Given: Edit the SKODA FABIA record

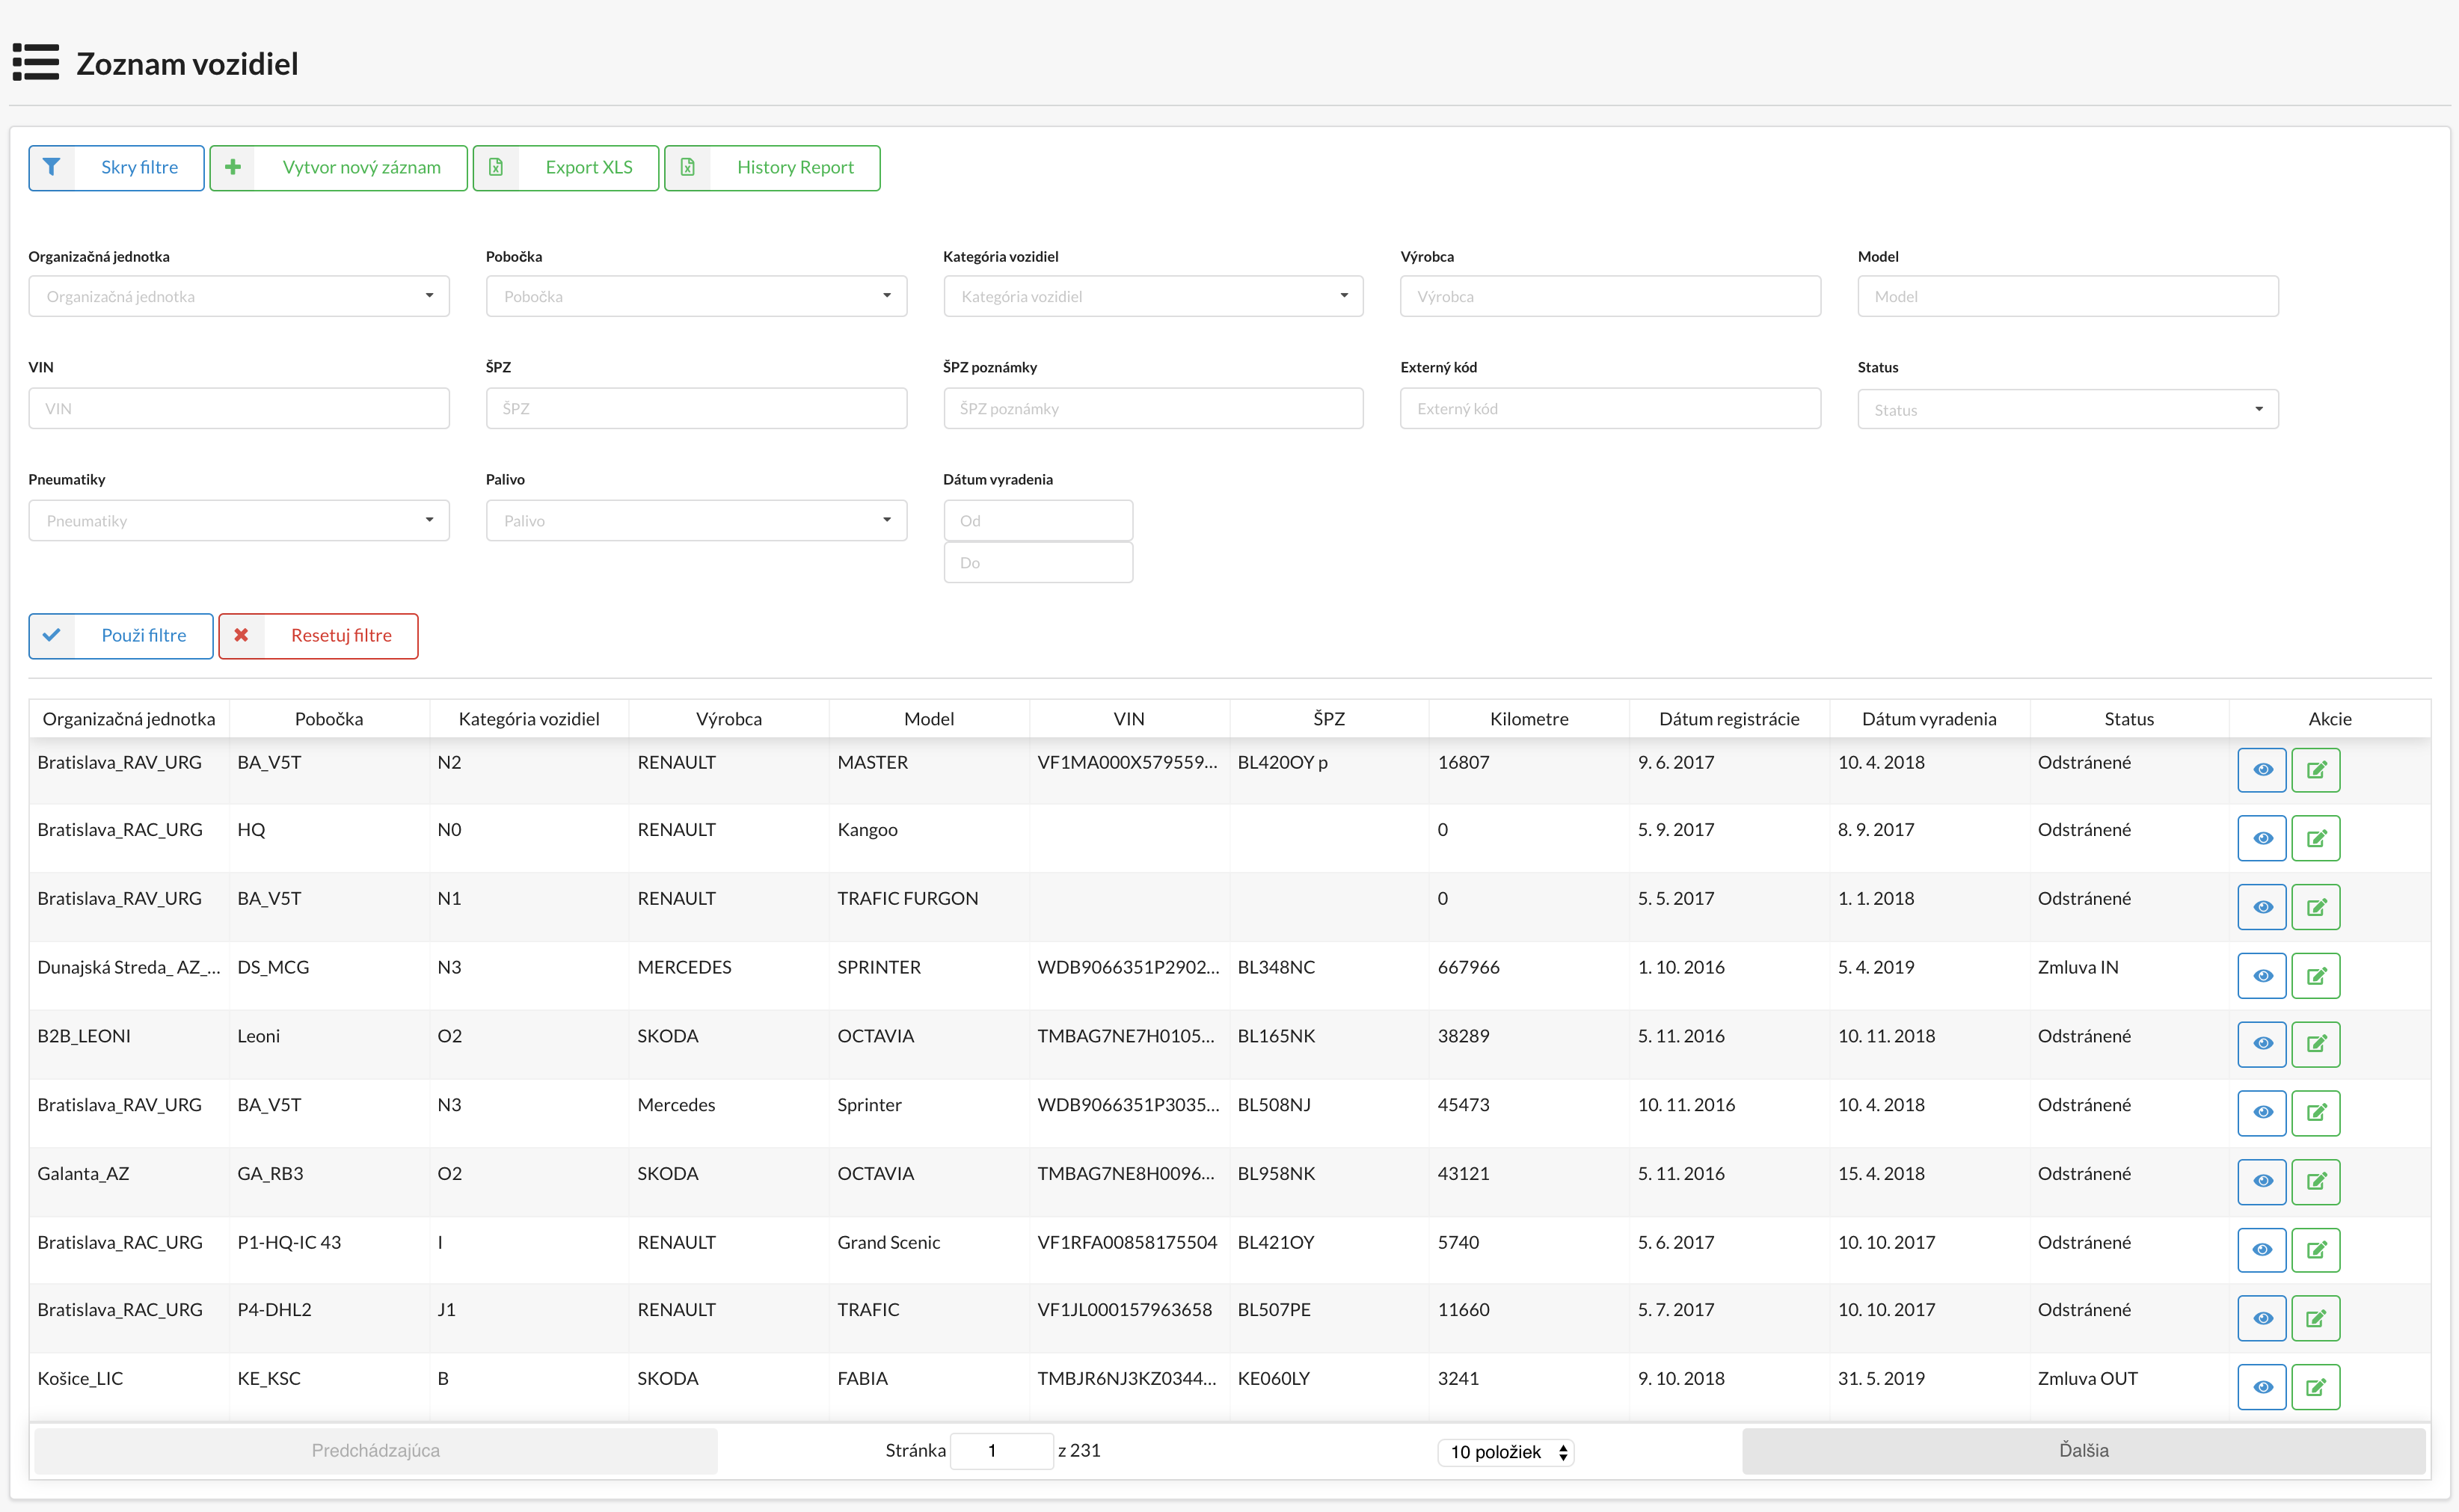Looking at the screenshot, I should [2317, 1387].
